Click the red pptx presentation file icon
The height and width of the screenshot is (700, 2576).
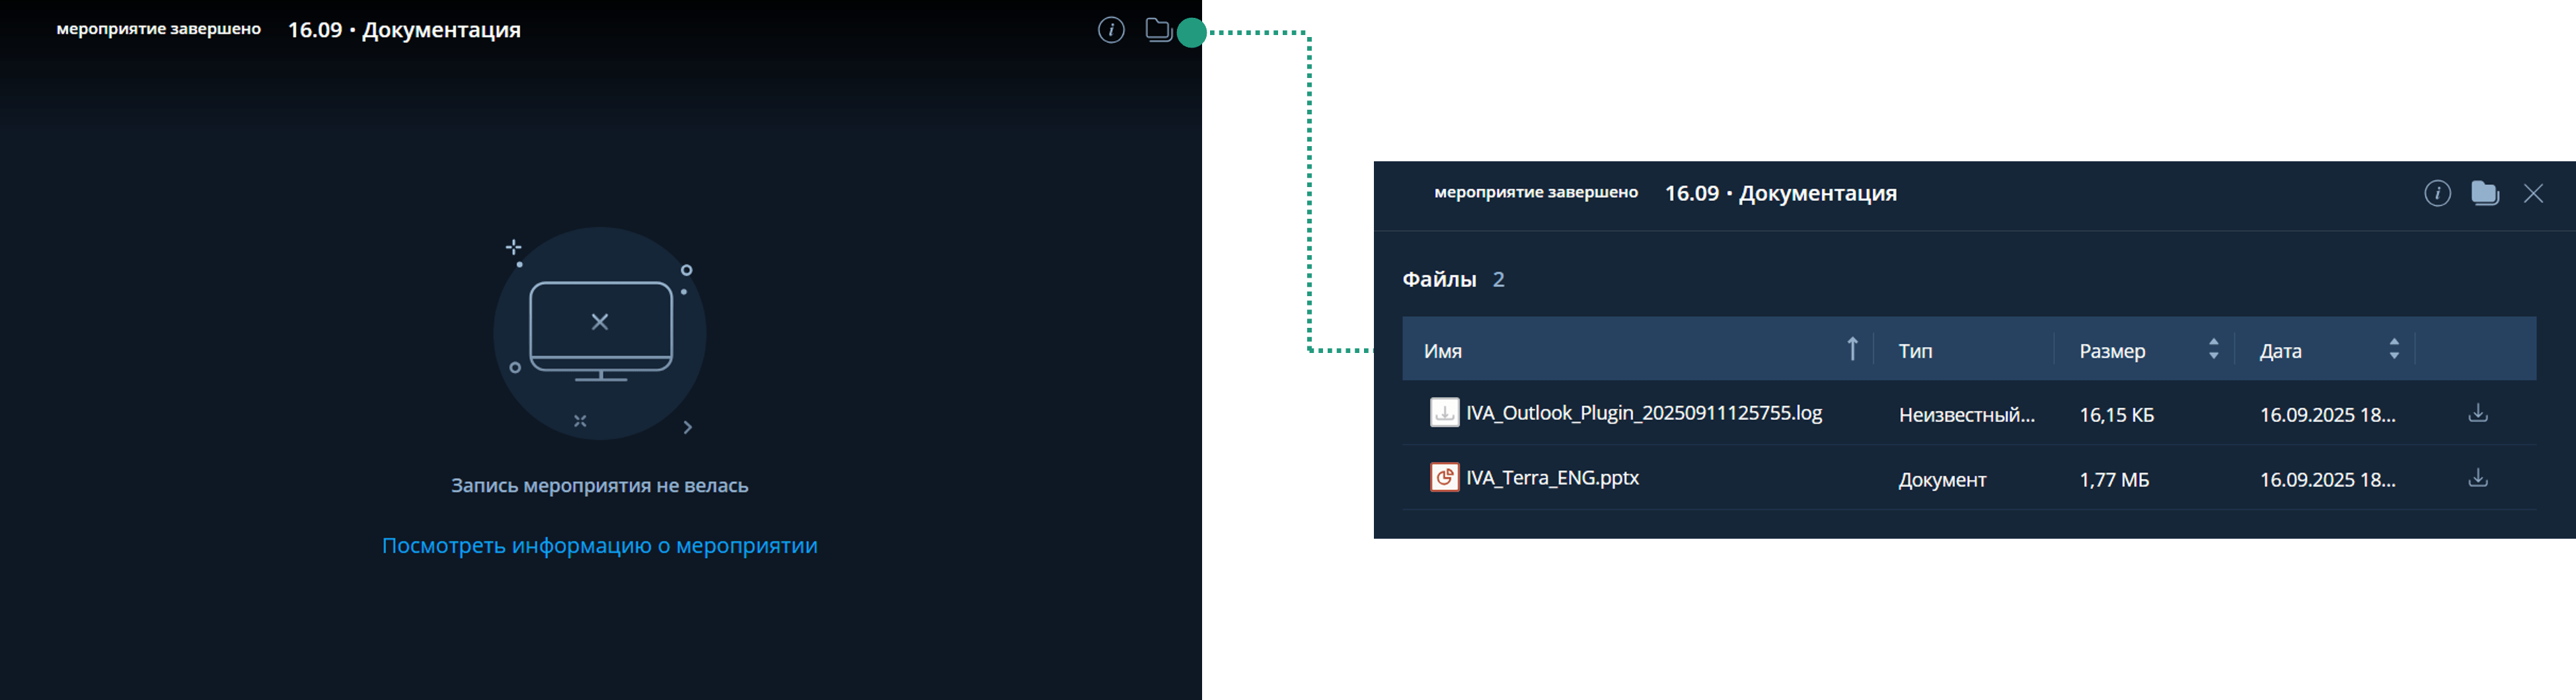point(1444,477)
